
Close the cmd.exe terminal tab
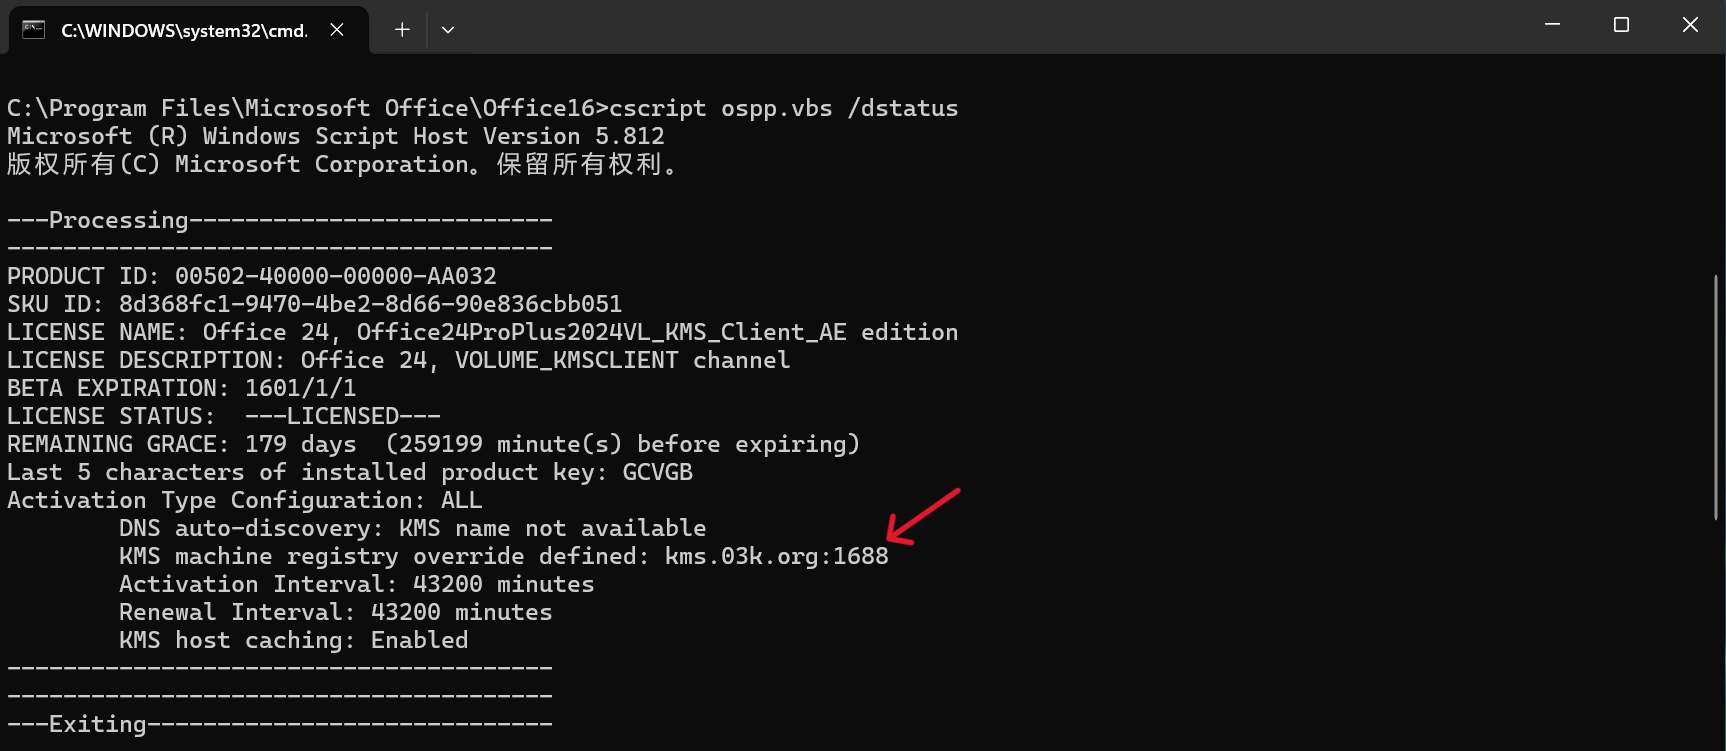coord(337,30)
